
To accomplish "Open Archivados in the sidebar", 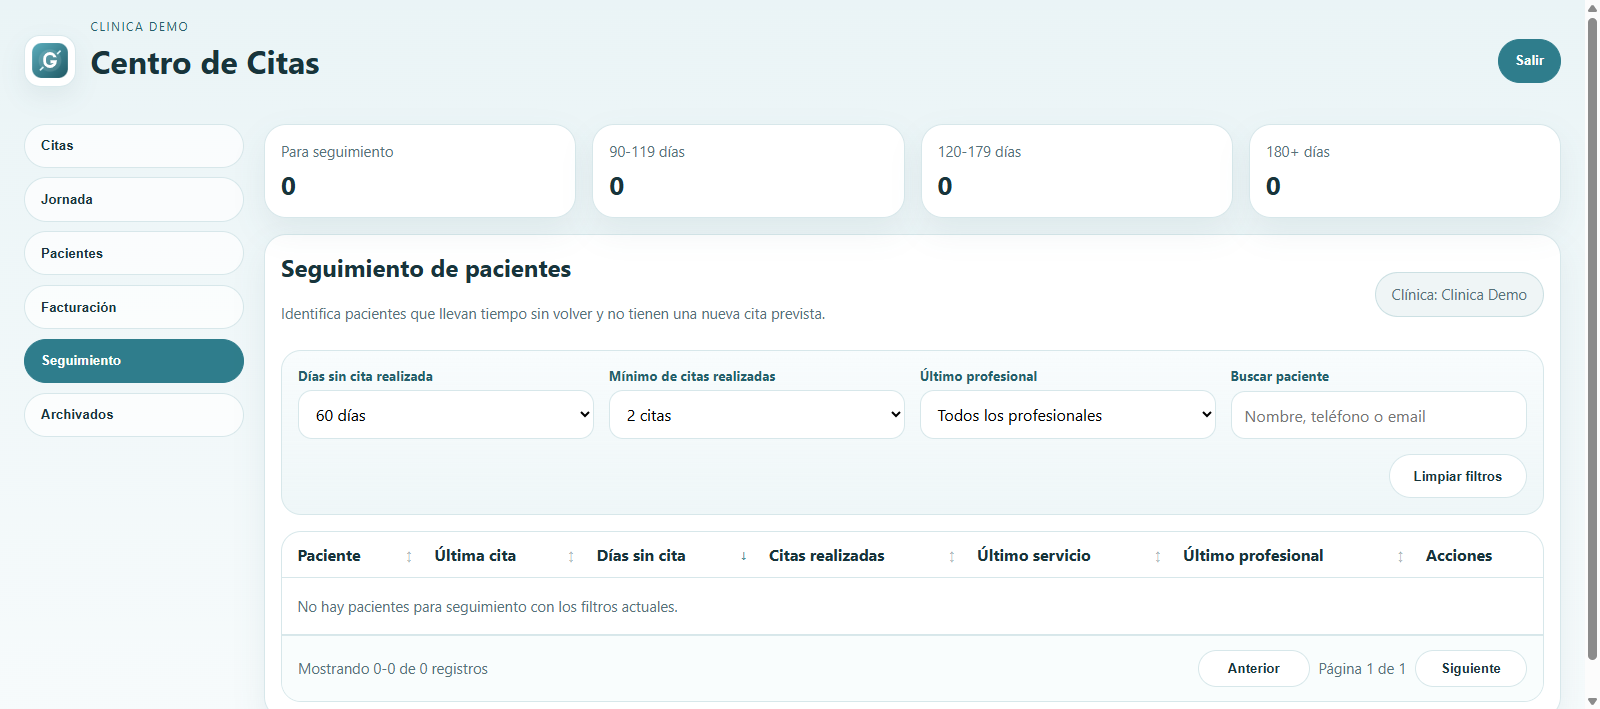I will pos(134,415).
